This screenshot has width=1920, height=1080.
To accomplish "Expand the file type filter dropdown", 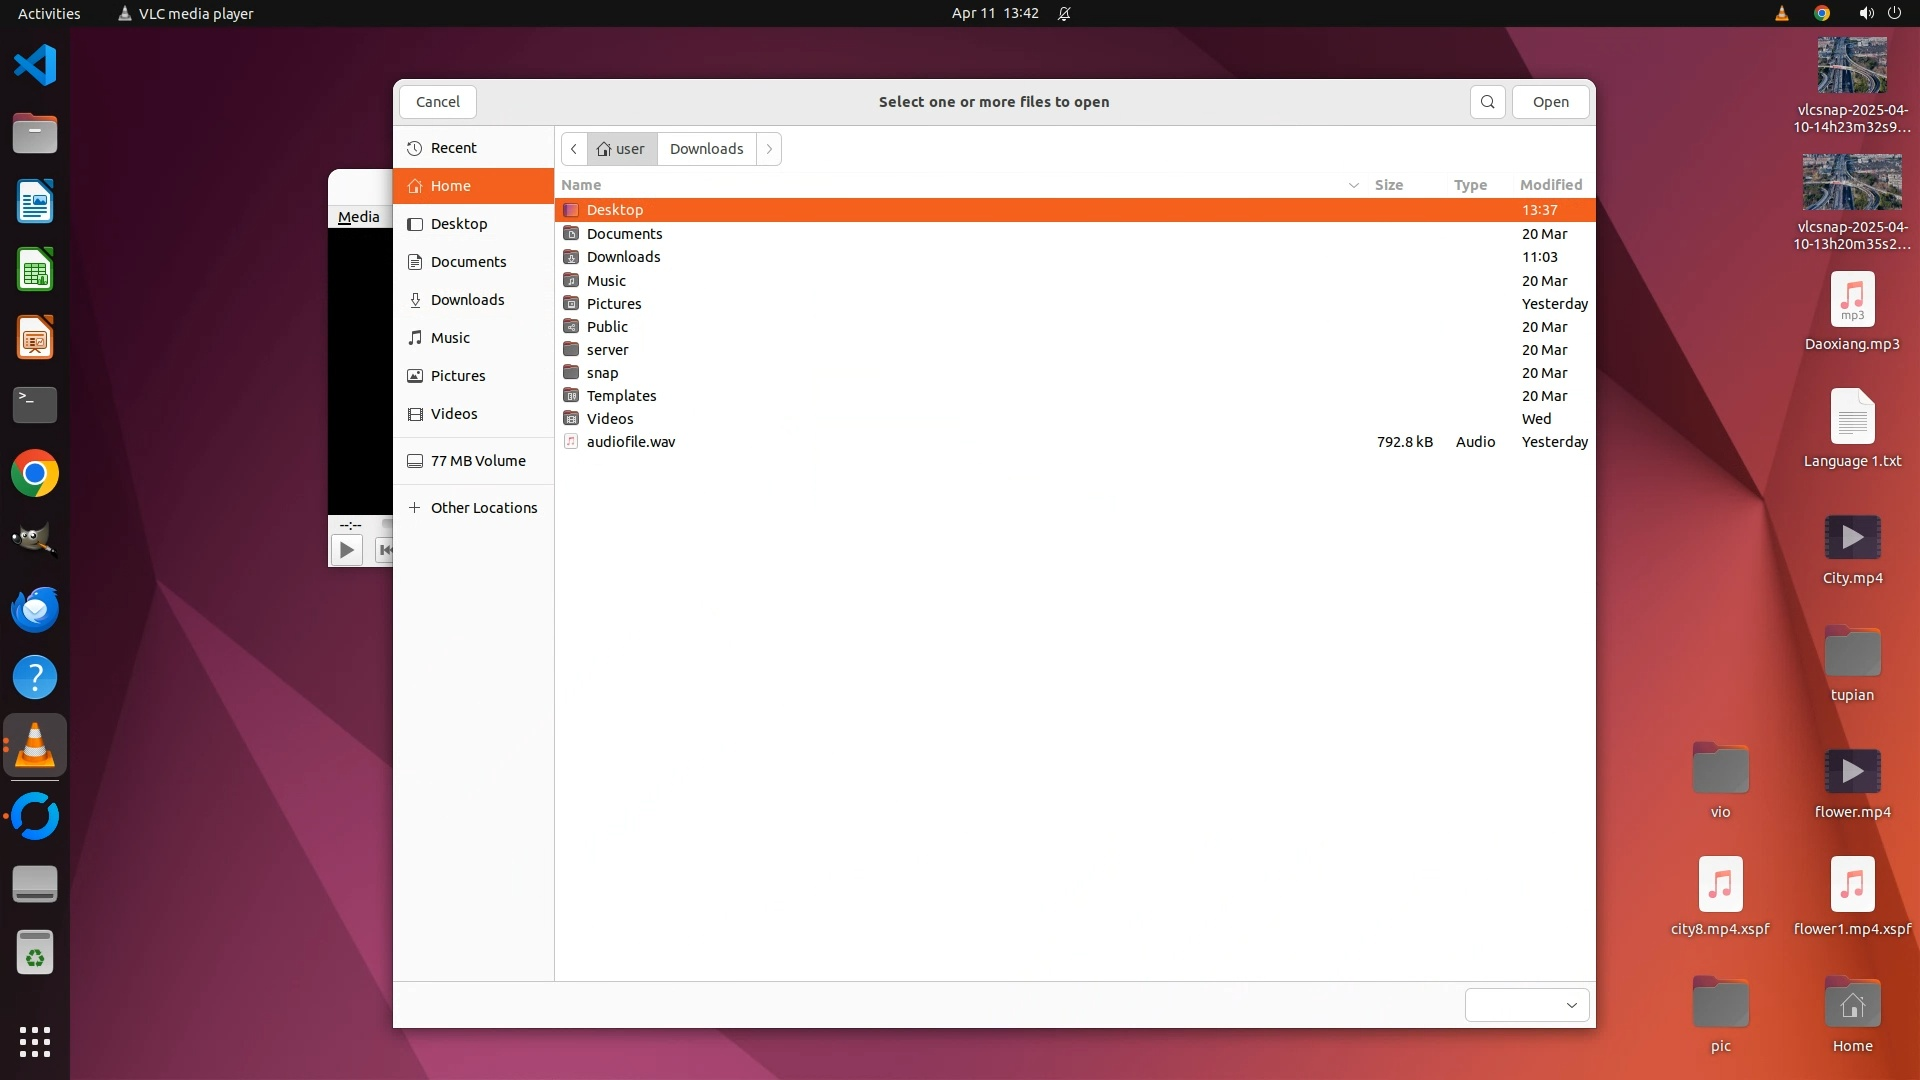I will 1526,1005.
